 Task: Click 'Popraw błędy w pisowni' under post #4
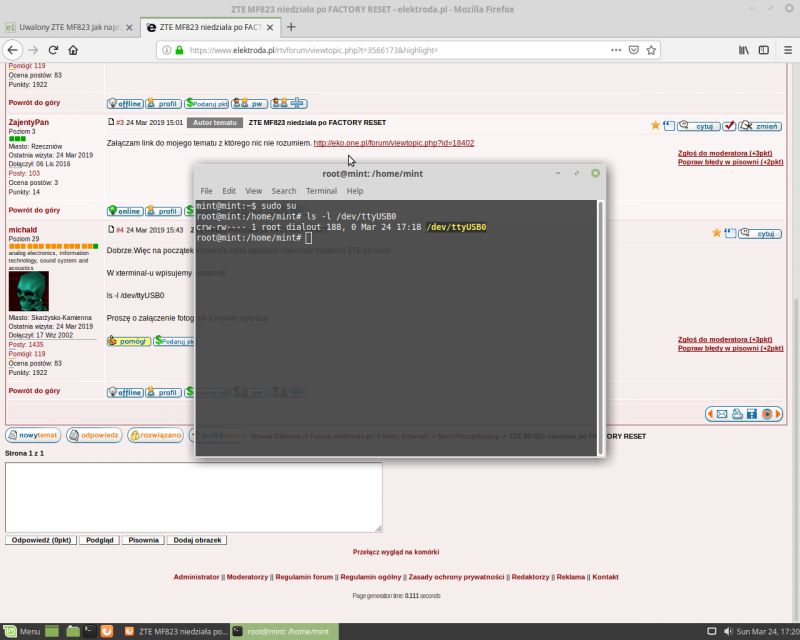tap(730, 349)
